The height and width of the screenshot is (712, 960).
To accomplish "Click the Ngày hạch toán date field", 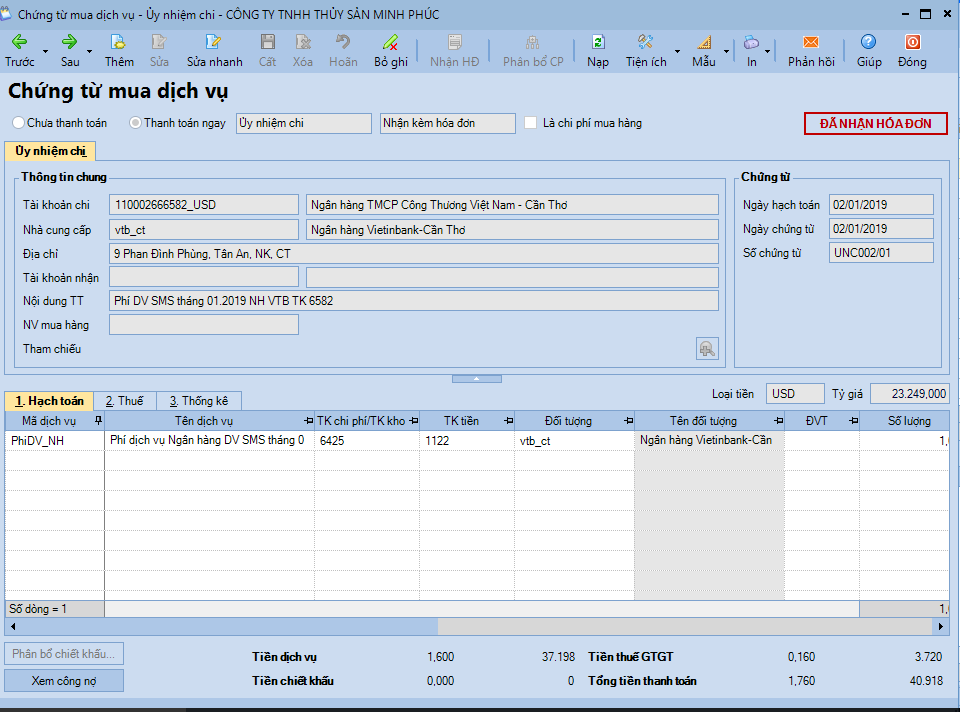I will click(882, 205).
